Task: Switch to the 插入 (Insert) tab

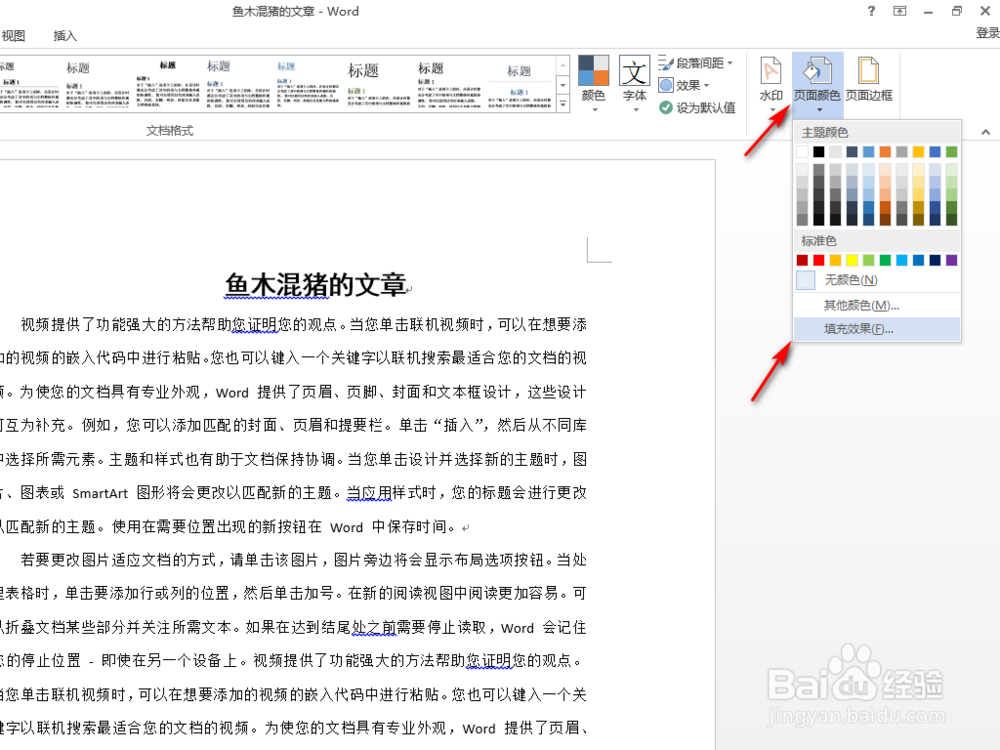Action: 64,36
